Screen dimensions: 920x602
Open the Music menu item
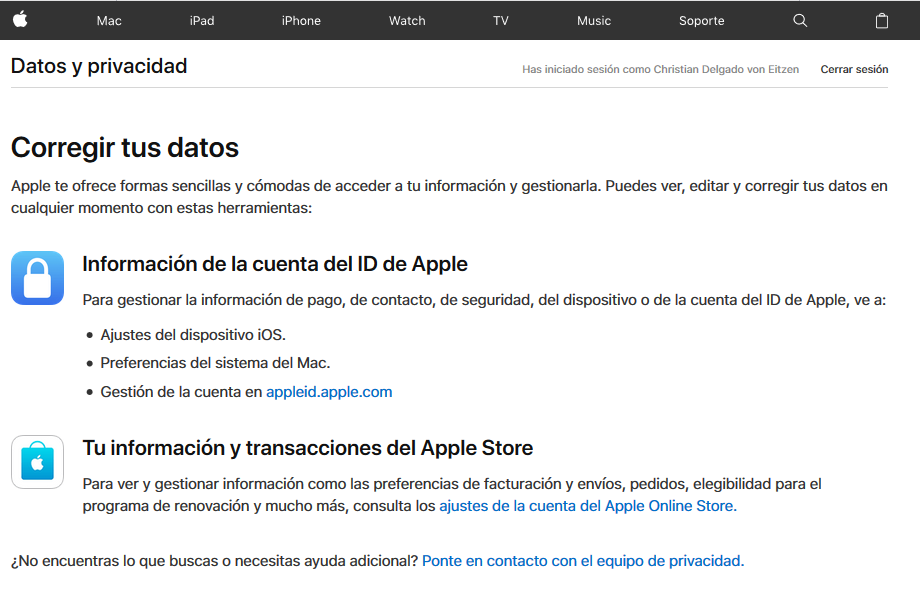pyautogui.click(x=594, y=21)
